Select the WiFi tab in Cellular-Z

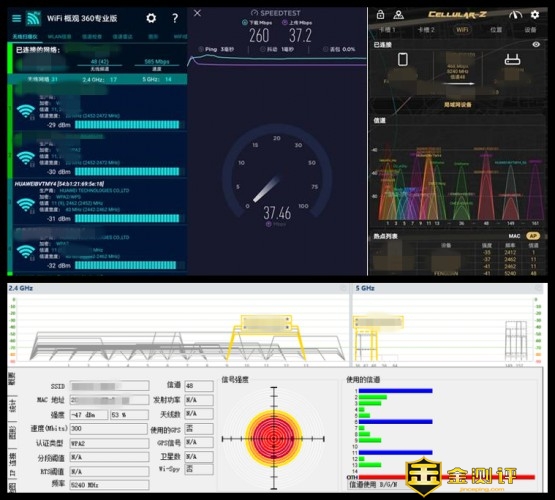462,30
